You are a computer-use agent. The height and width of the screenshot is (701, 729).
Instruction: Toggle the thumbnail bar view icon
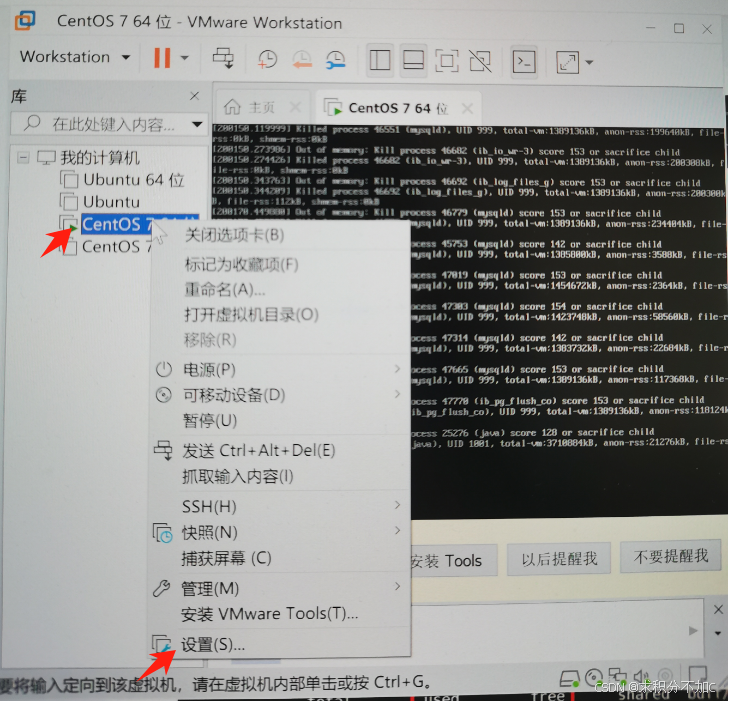(413, 60)
